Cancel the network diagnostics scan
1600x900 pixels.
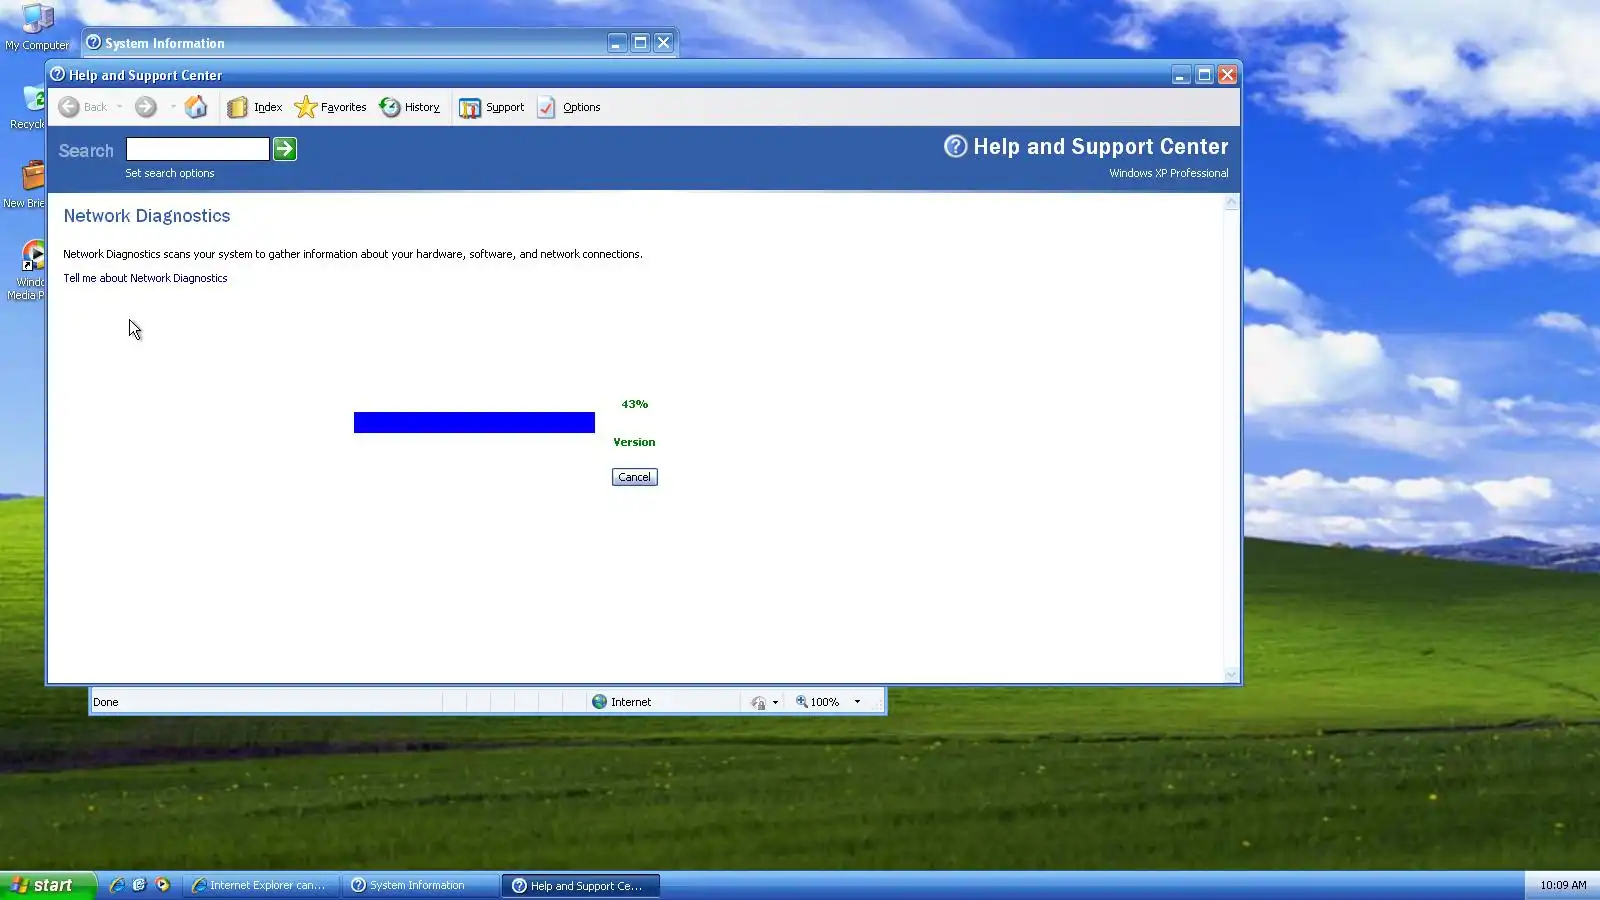pyautogui.click(x=635, y=477)
